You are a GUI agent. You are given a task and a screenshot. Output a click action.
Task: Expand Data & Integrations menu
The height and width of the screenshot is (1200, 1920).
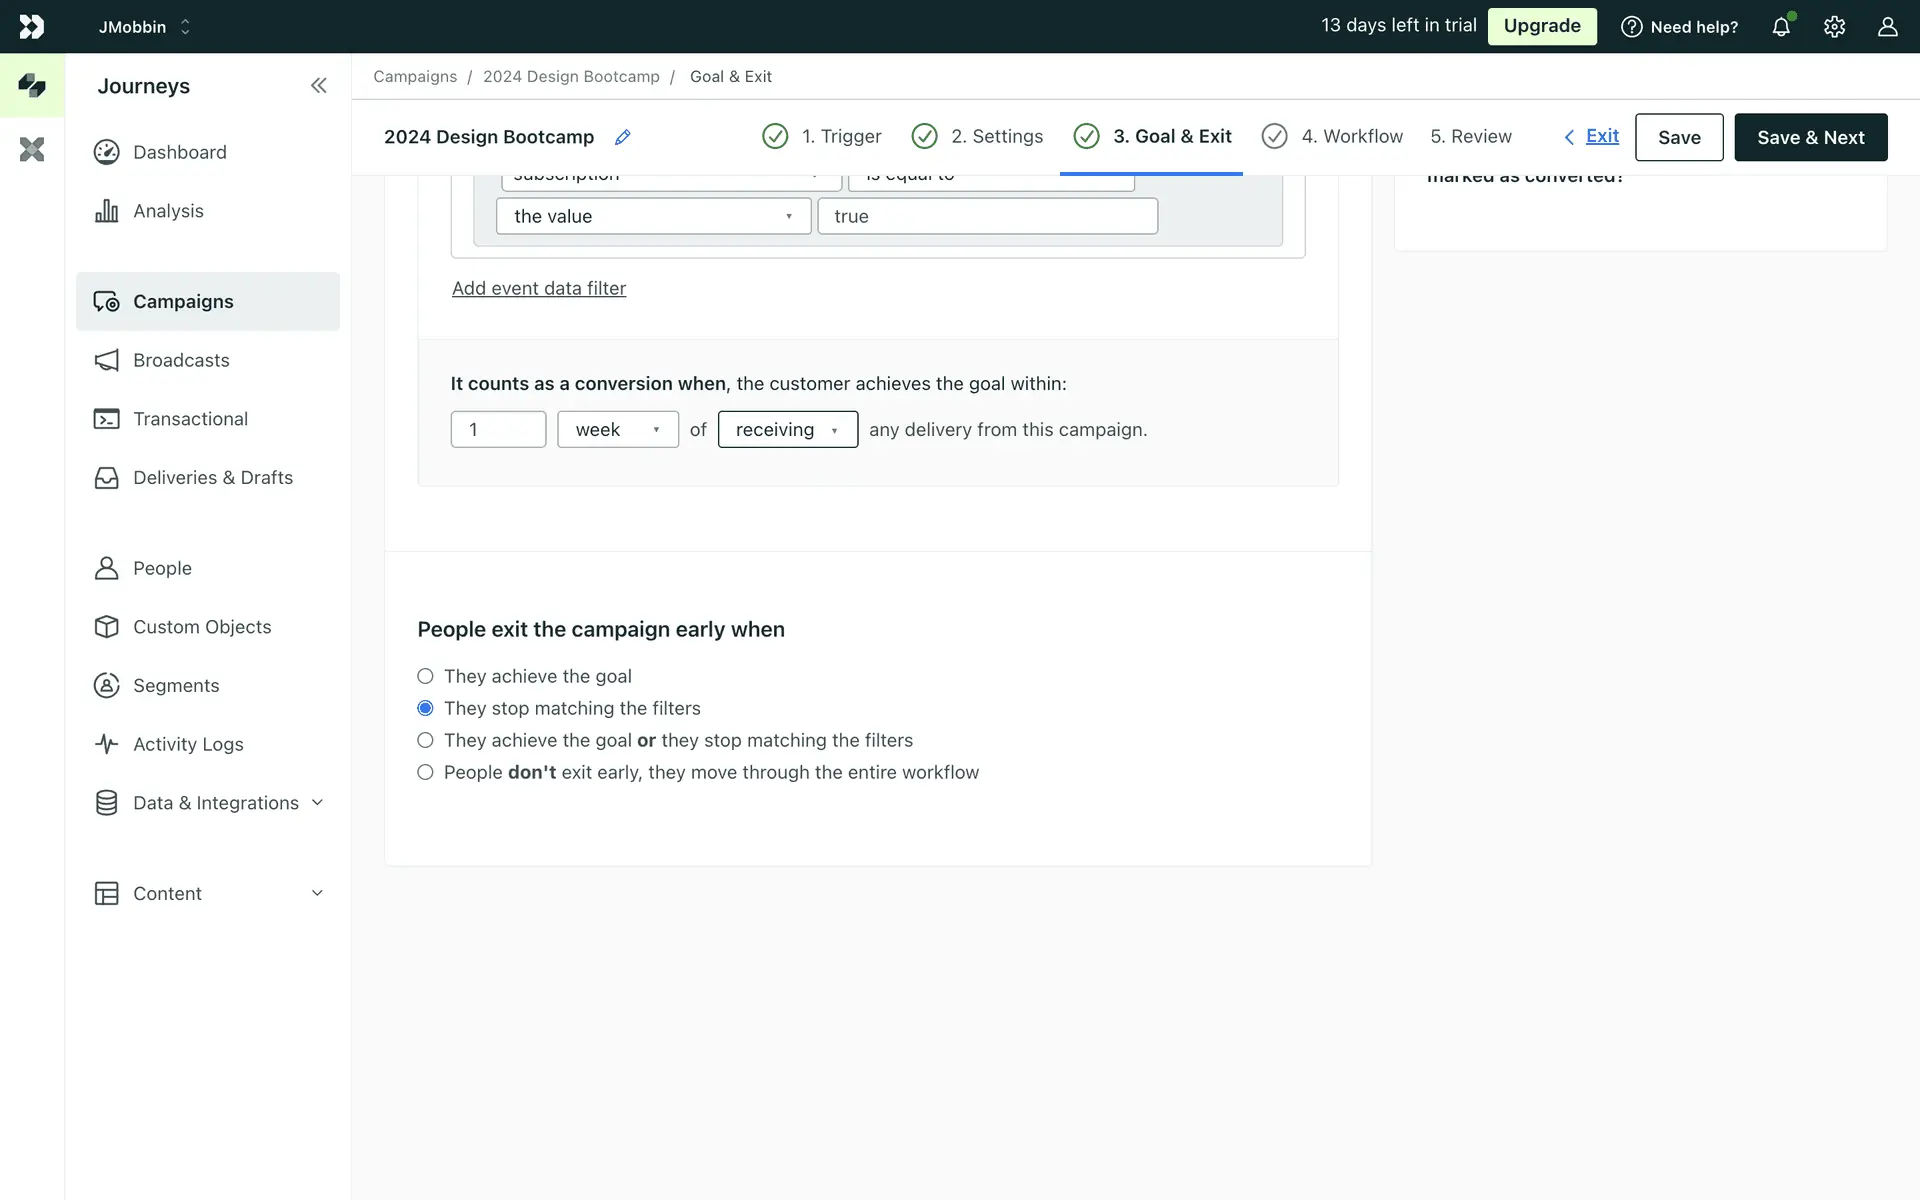coord(215,803)
